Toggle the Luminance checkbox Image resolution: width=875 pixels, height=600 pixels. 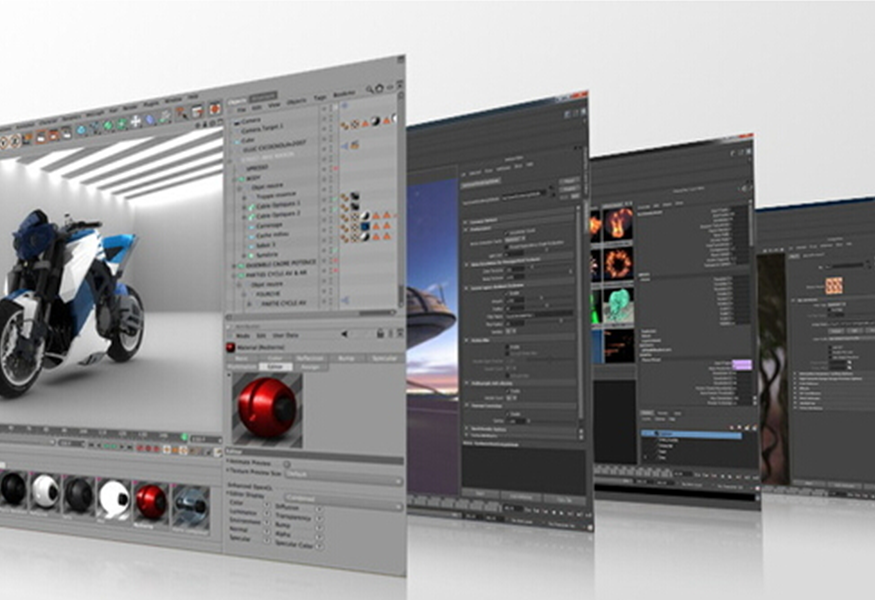(x=267, y=513)
